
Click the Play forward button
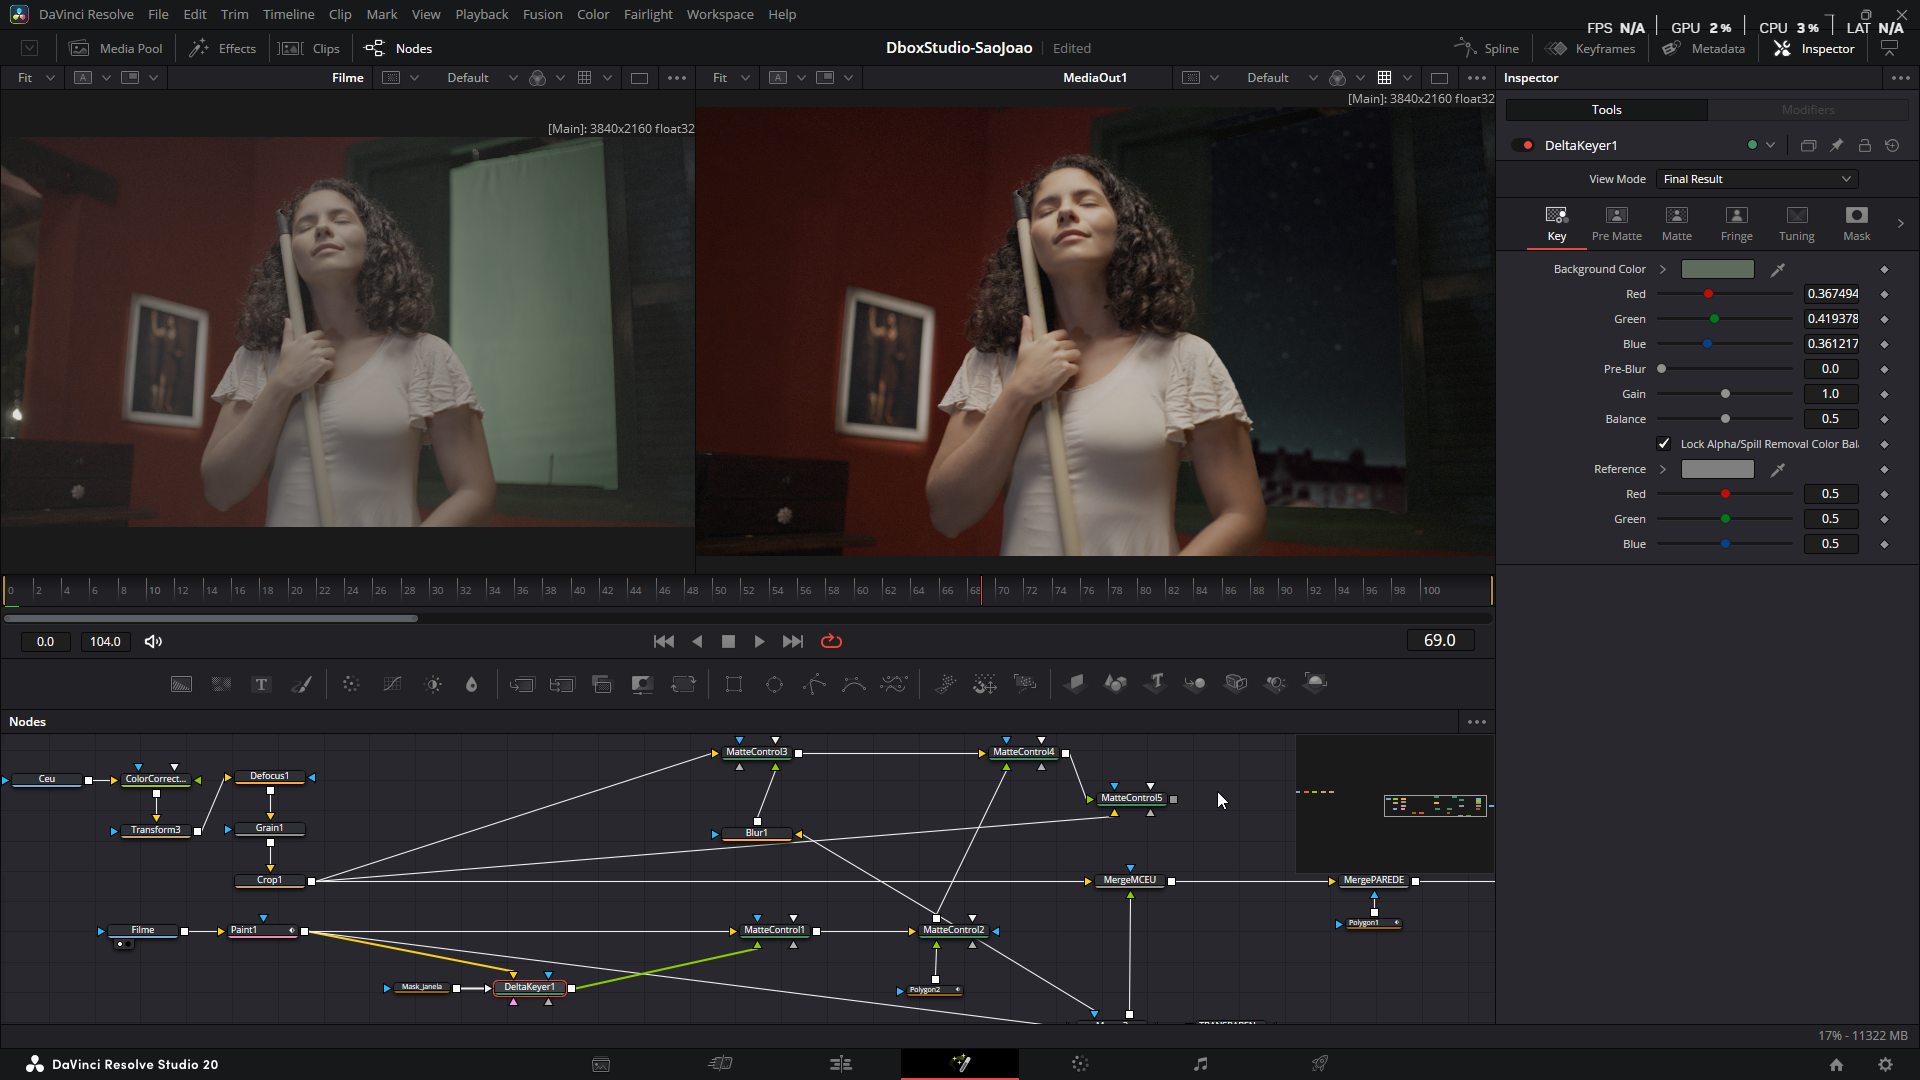pyautogui.click(x=760, y=642)
